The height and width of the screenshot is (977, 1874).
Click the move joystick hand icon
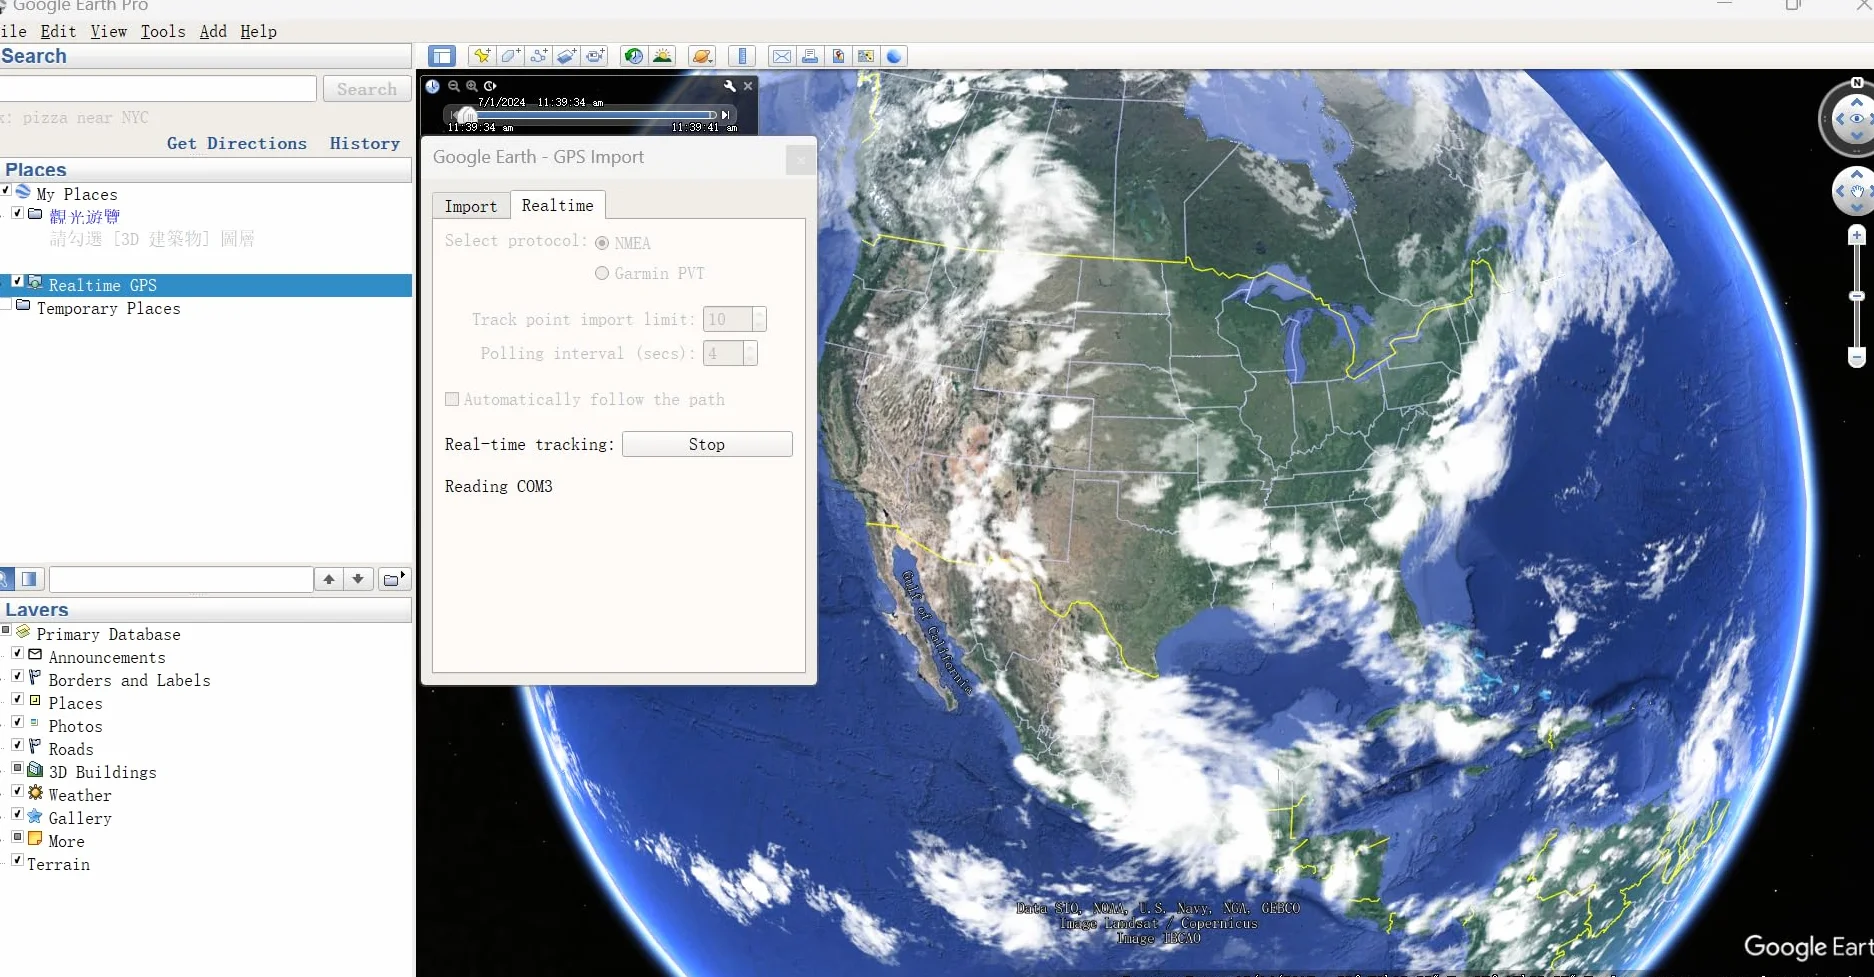tap(1857, 190)
